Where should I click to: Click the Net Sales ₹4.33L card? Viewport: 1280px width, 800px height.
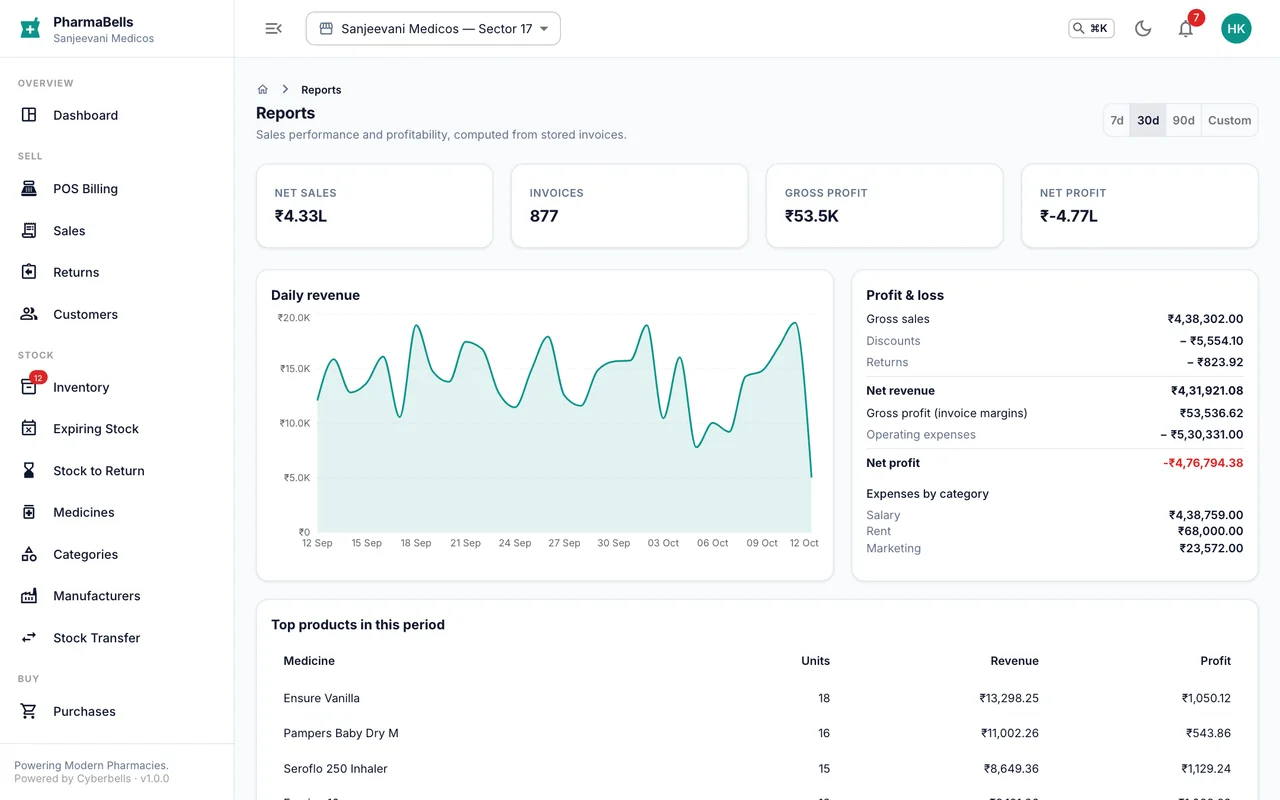coord(375,206)
